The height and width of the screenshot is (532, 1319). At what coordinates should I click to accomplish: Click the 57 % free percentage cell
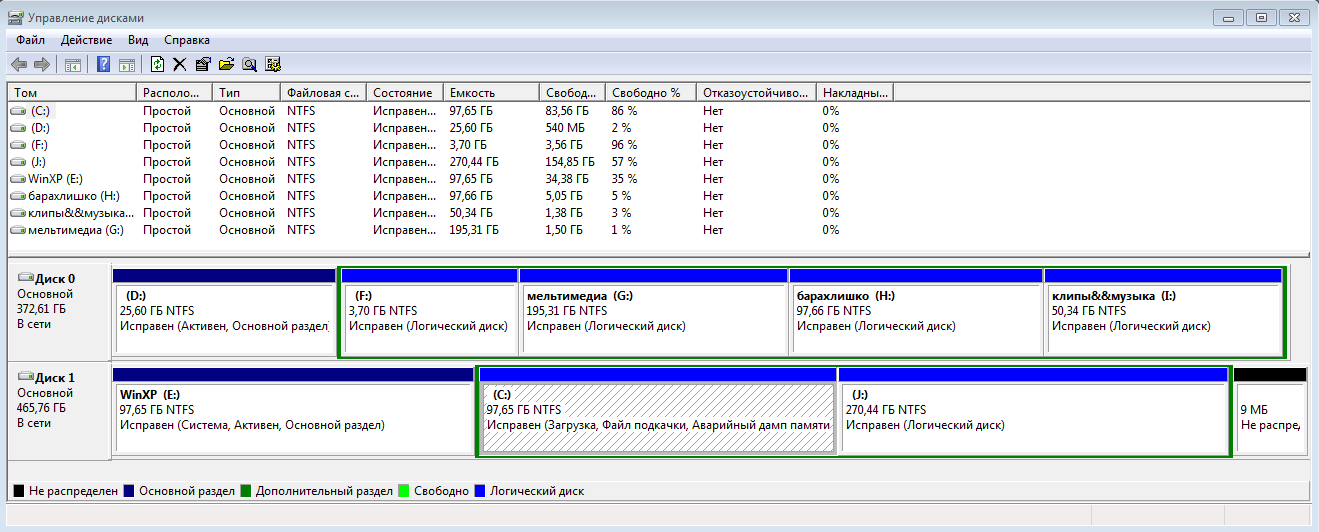[625, 162]
